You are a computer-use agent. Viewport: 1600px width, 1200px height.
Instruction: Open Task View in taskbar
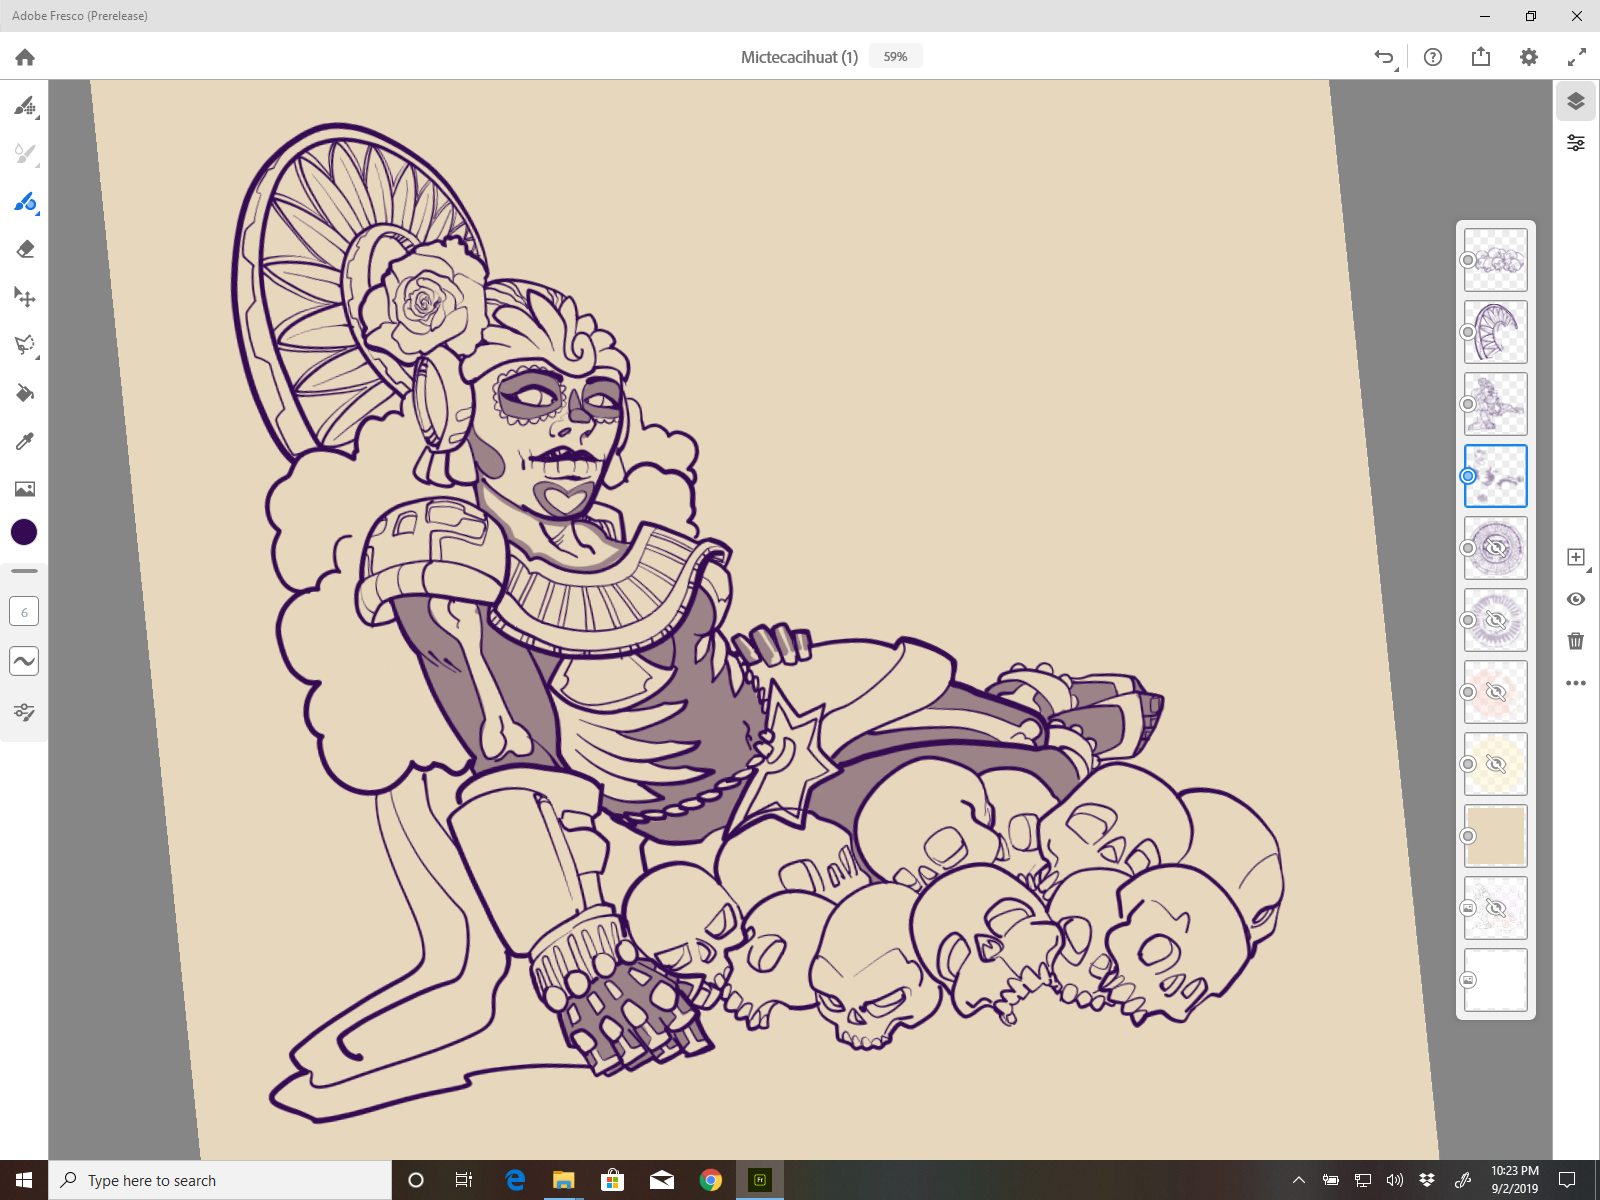(x=464, y=1180)
